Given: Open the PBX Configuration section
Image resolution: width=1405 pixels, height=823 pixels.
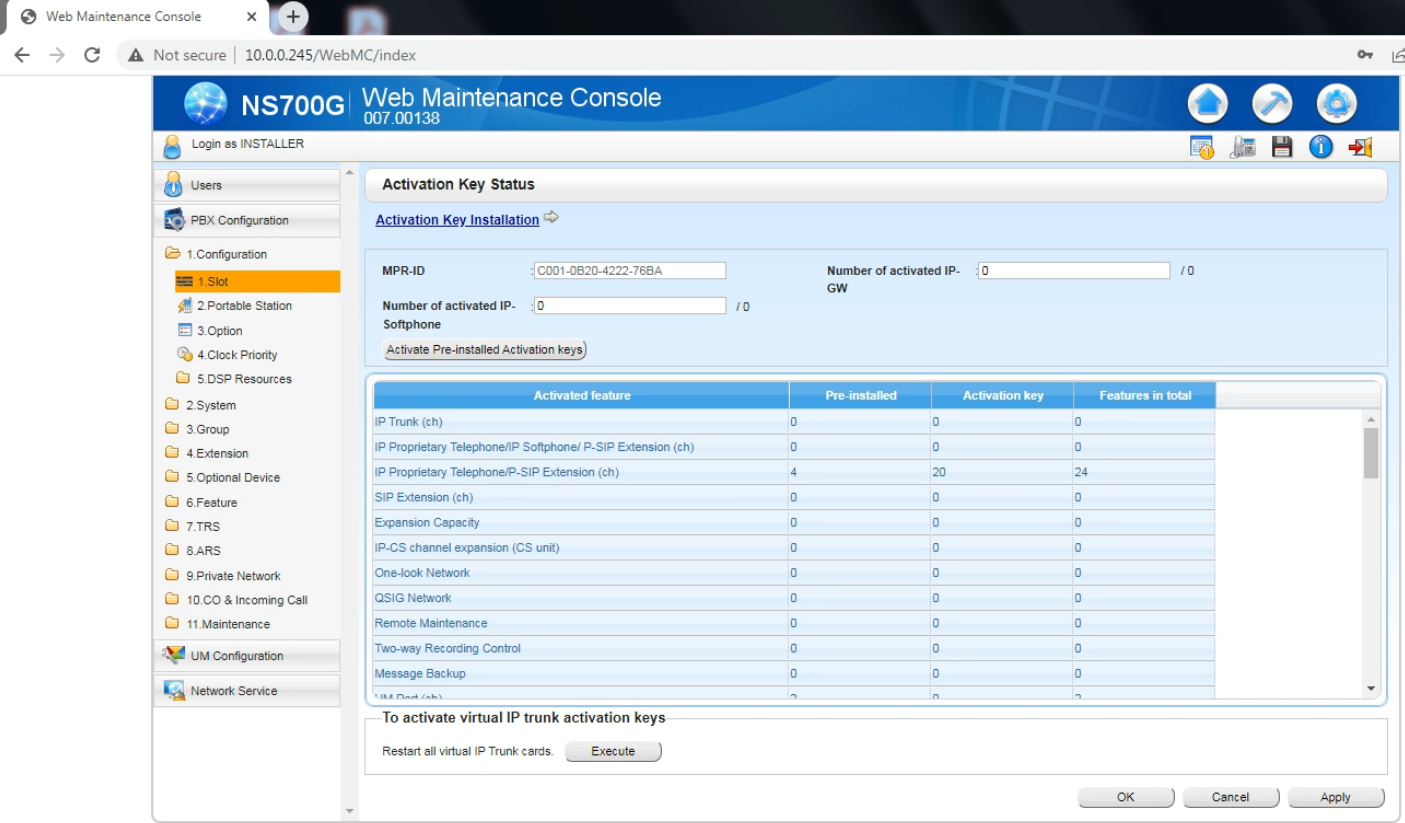Looking at the screenshot, I should coord(247,220).
